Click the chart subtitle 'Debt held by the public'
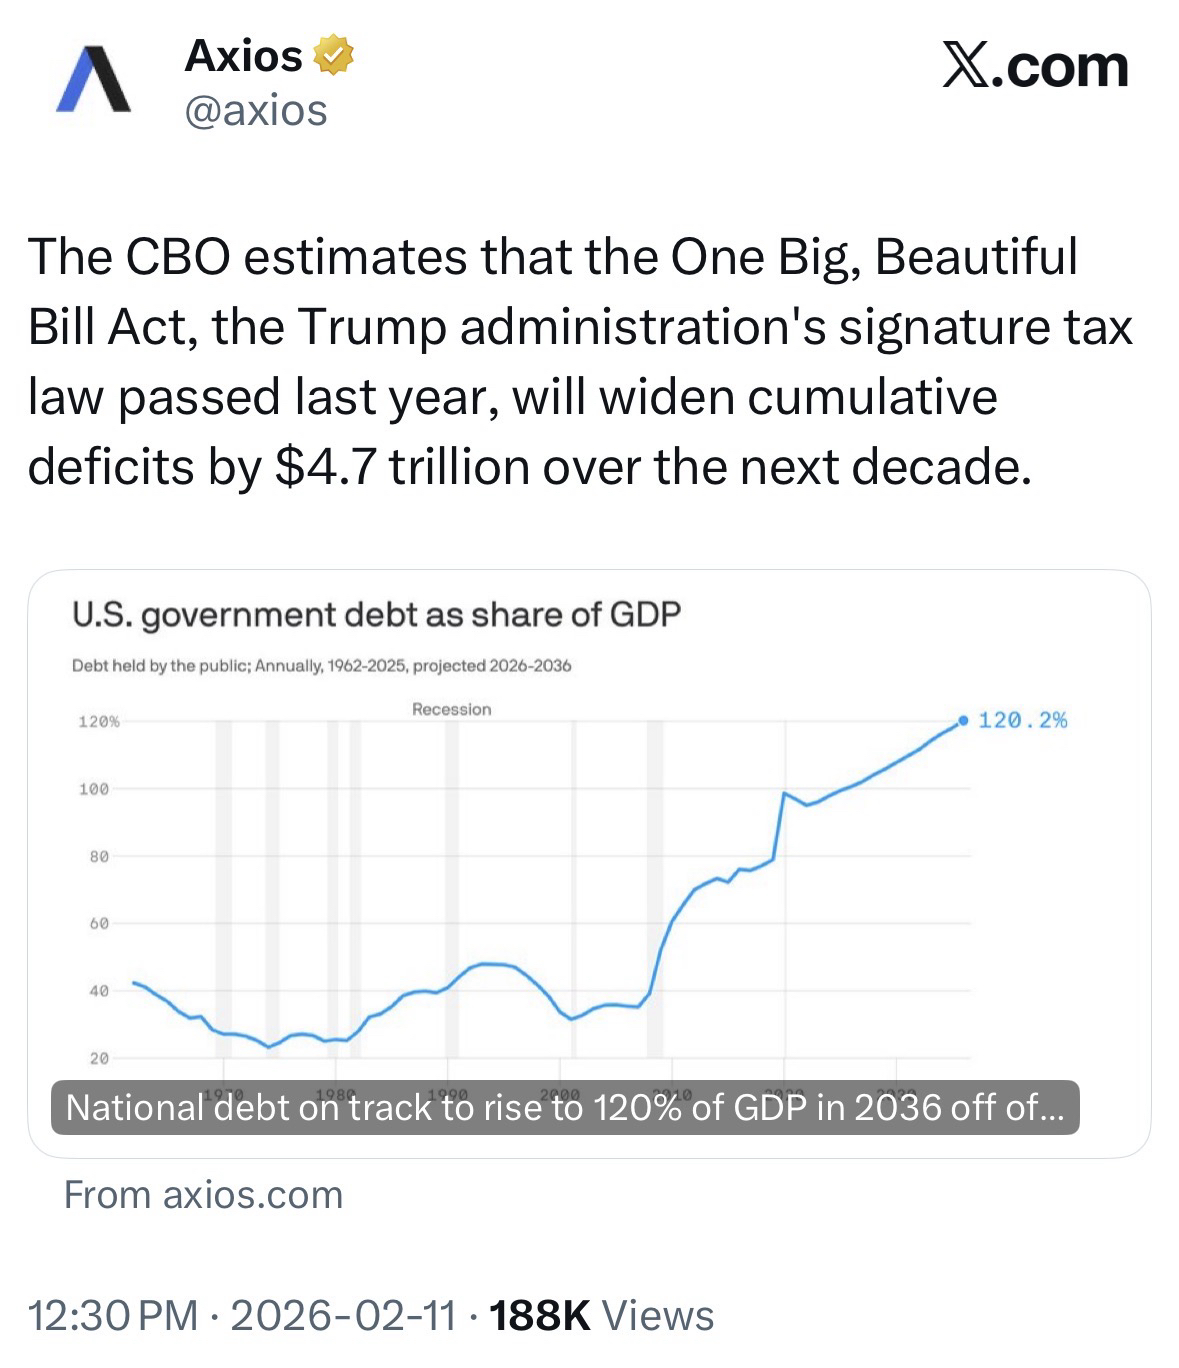The width and height of the screenshot is (1179, 1368). (321, 666)
